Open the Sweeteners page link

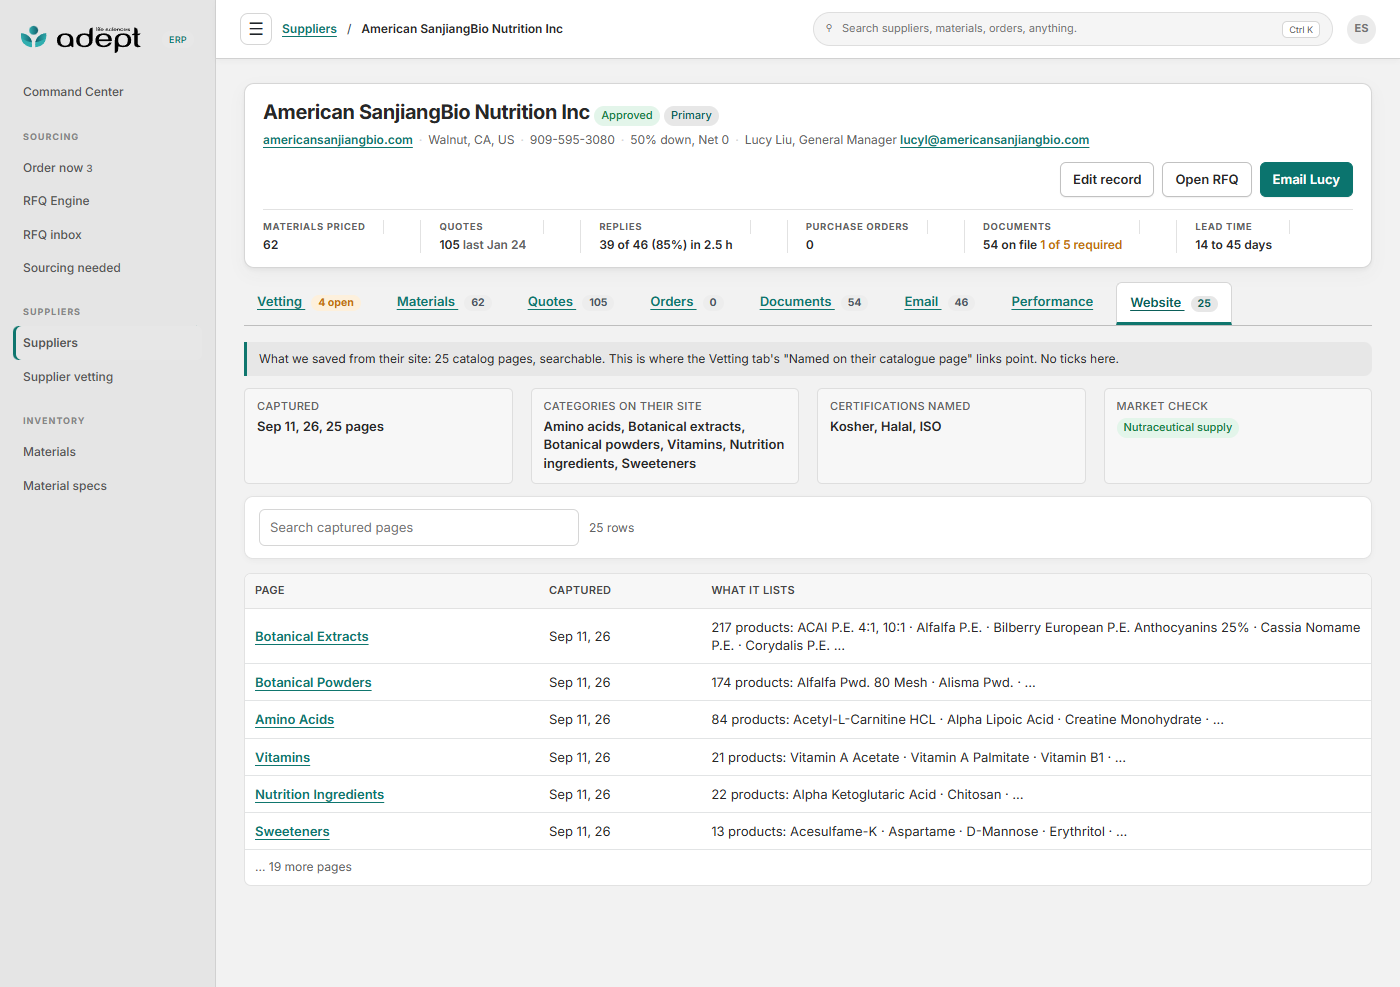[292, 832]
